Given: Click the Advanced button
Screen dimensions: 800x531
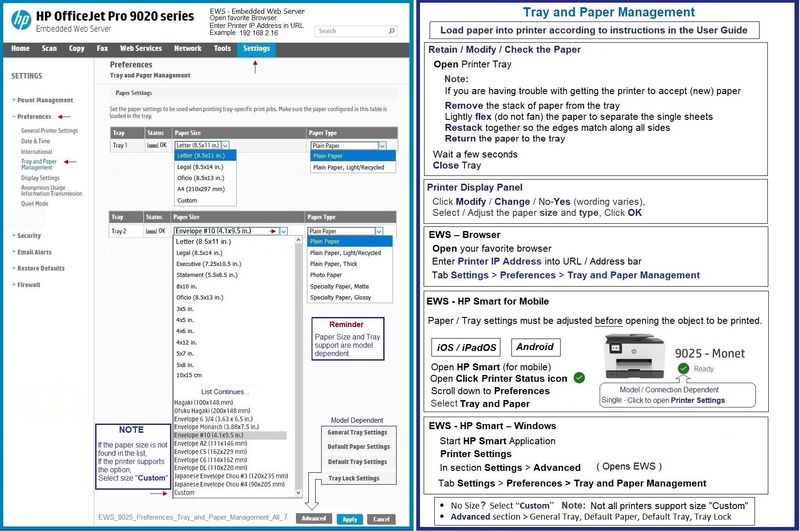Looking at the screenshot, I should (x=313, y=519).
